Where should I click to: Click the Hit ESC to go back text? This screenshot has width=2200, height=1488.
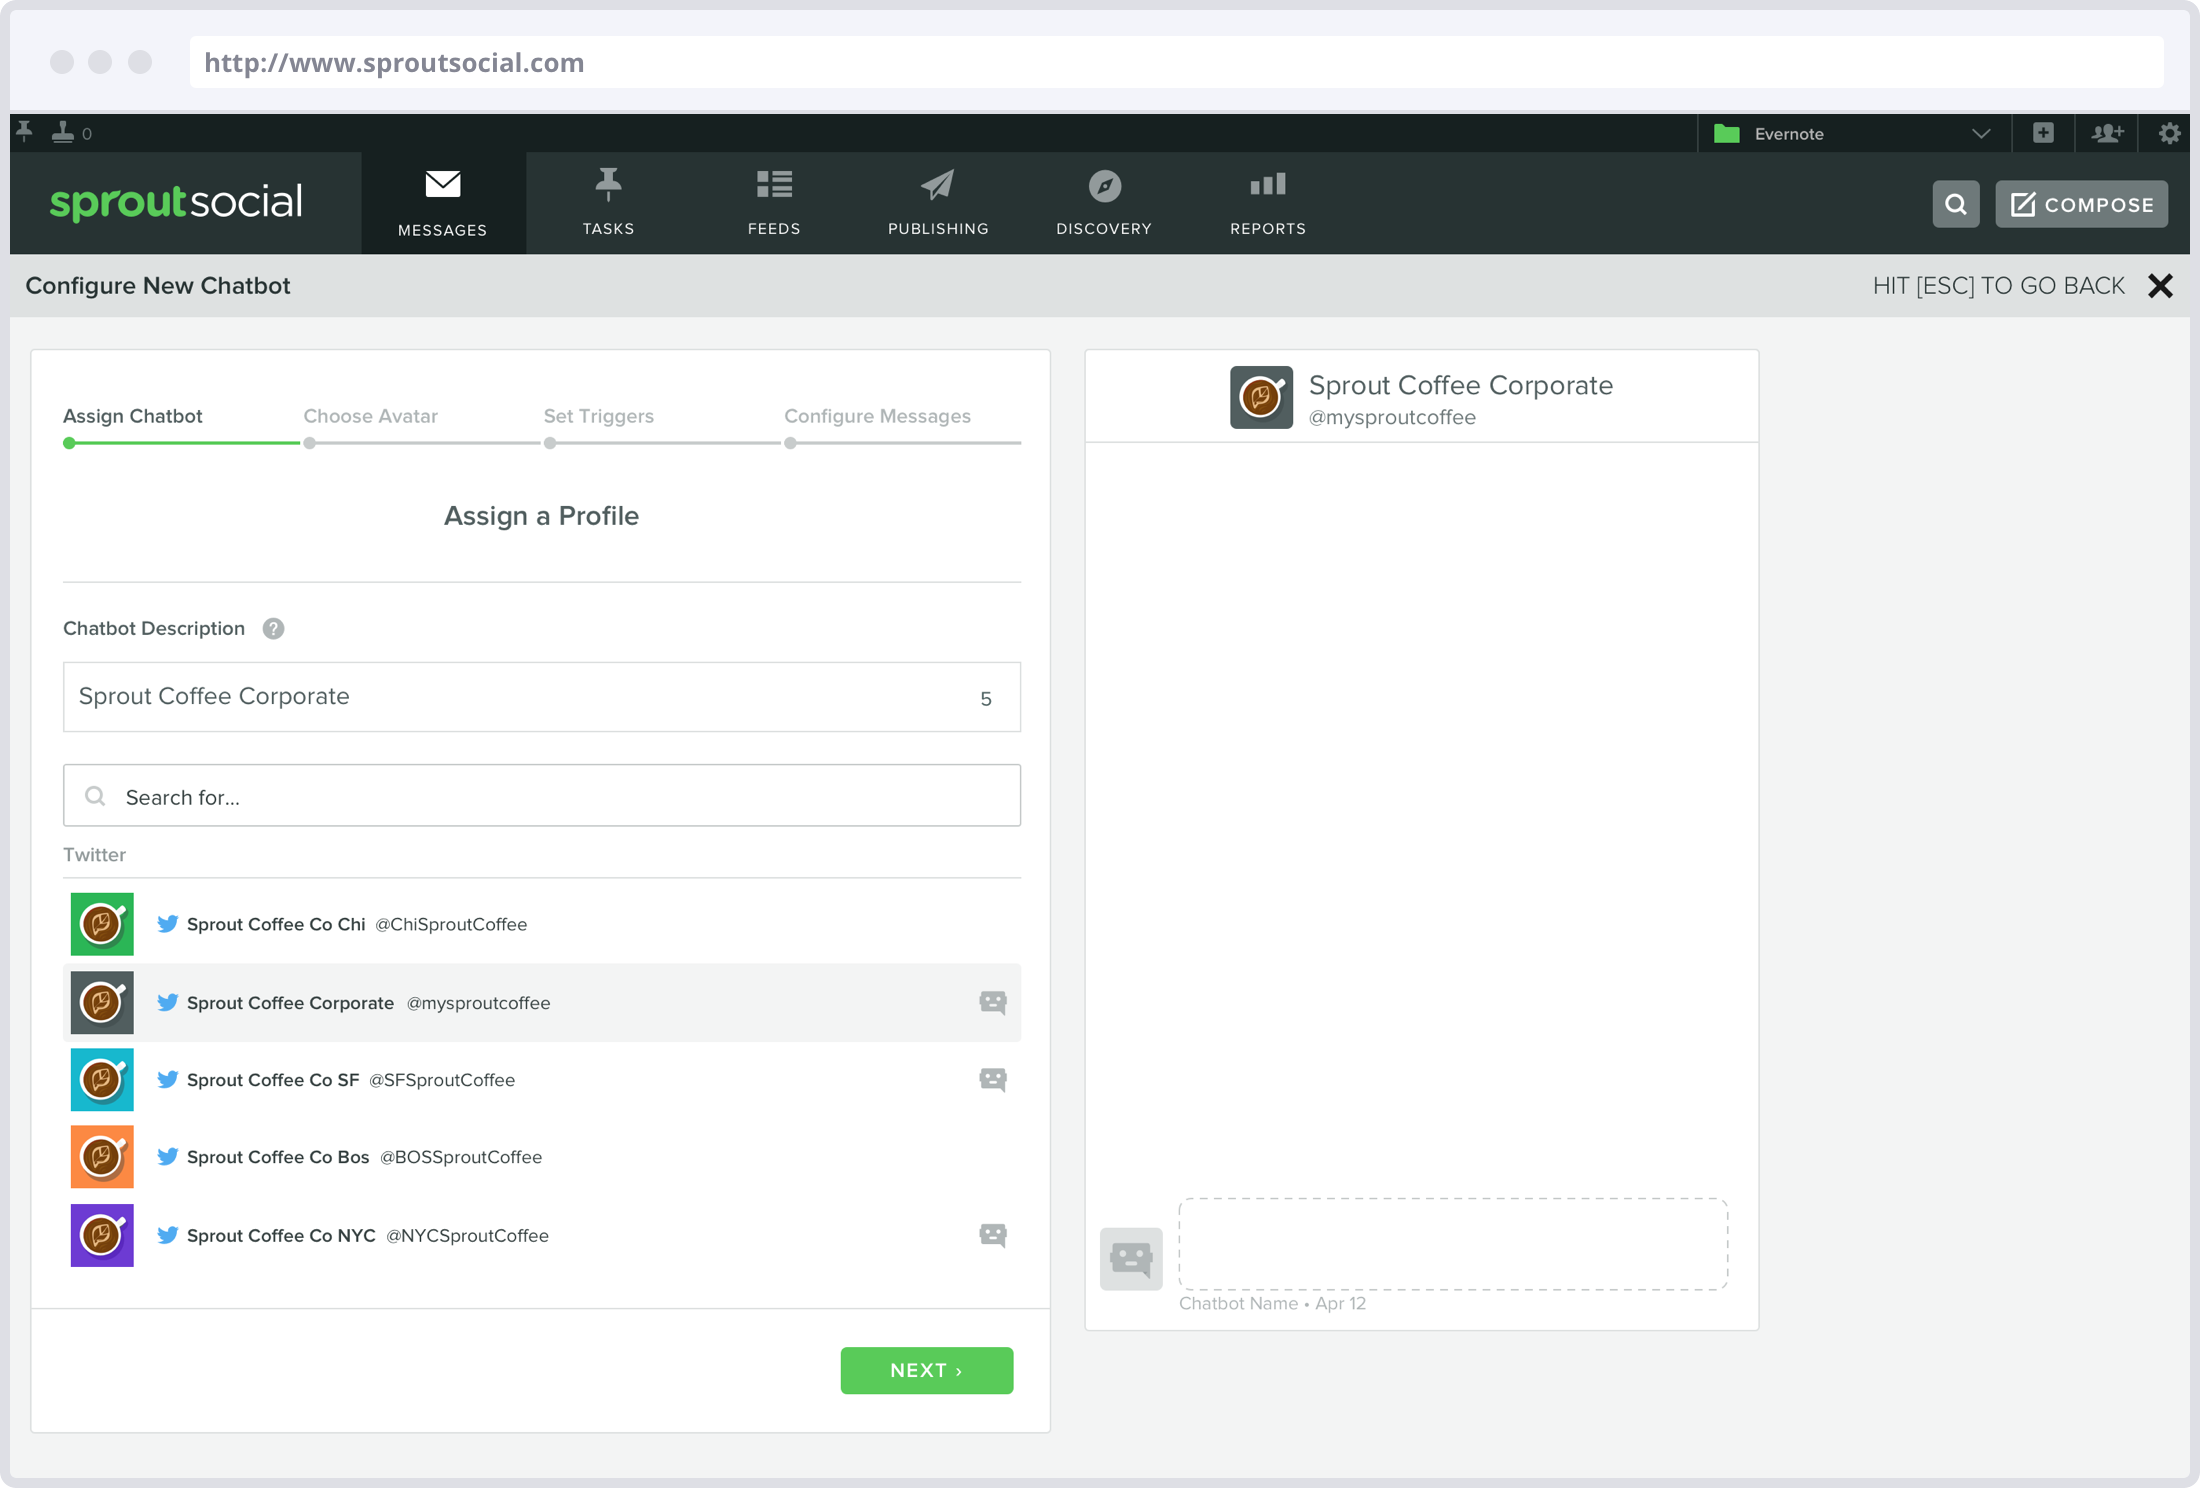1998,286
